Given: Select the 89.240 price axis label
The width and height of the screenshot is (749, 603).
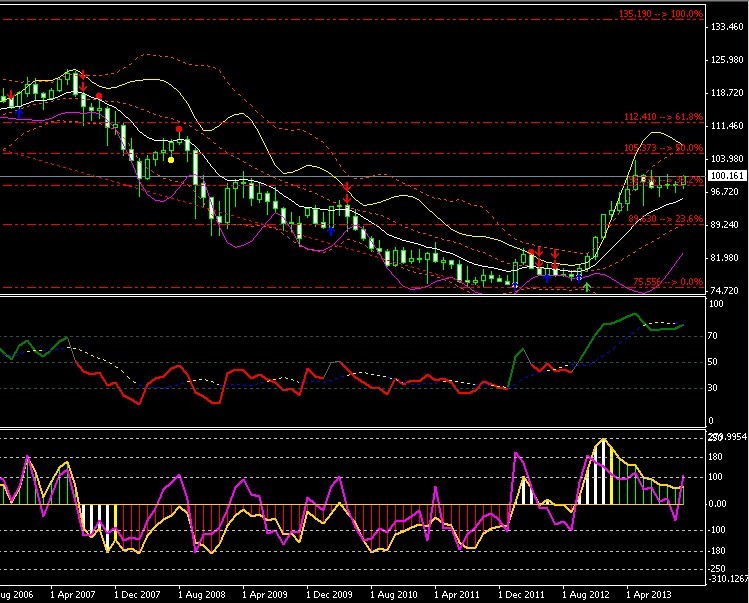Looking at the screenshot, I should point(724,225).
